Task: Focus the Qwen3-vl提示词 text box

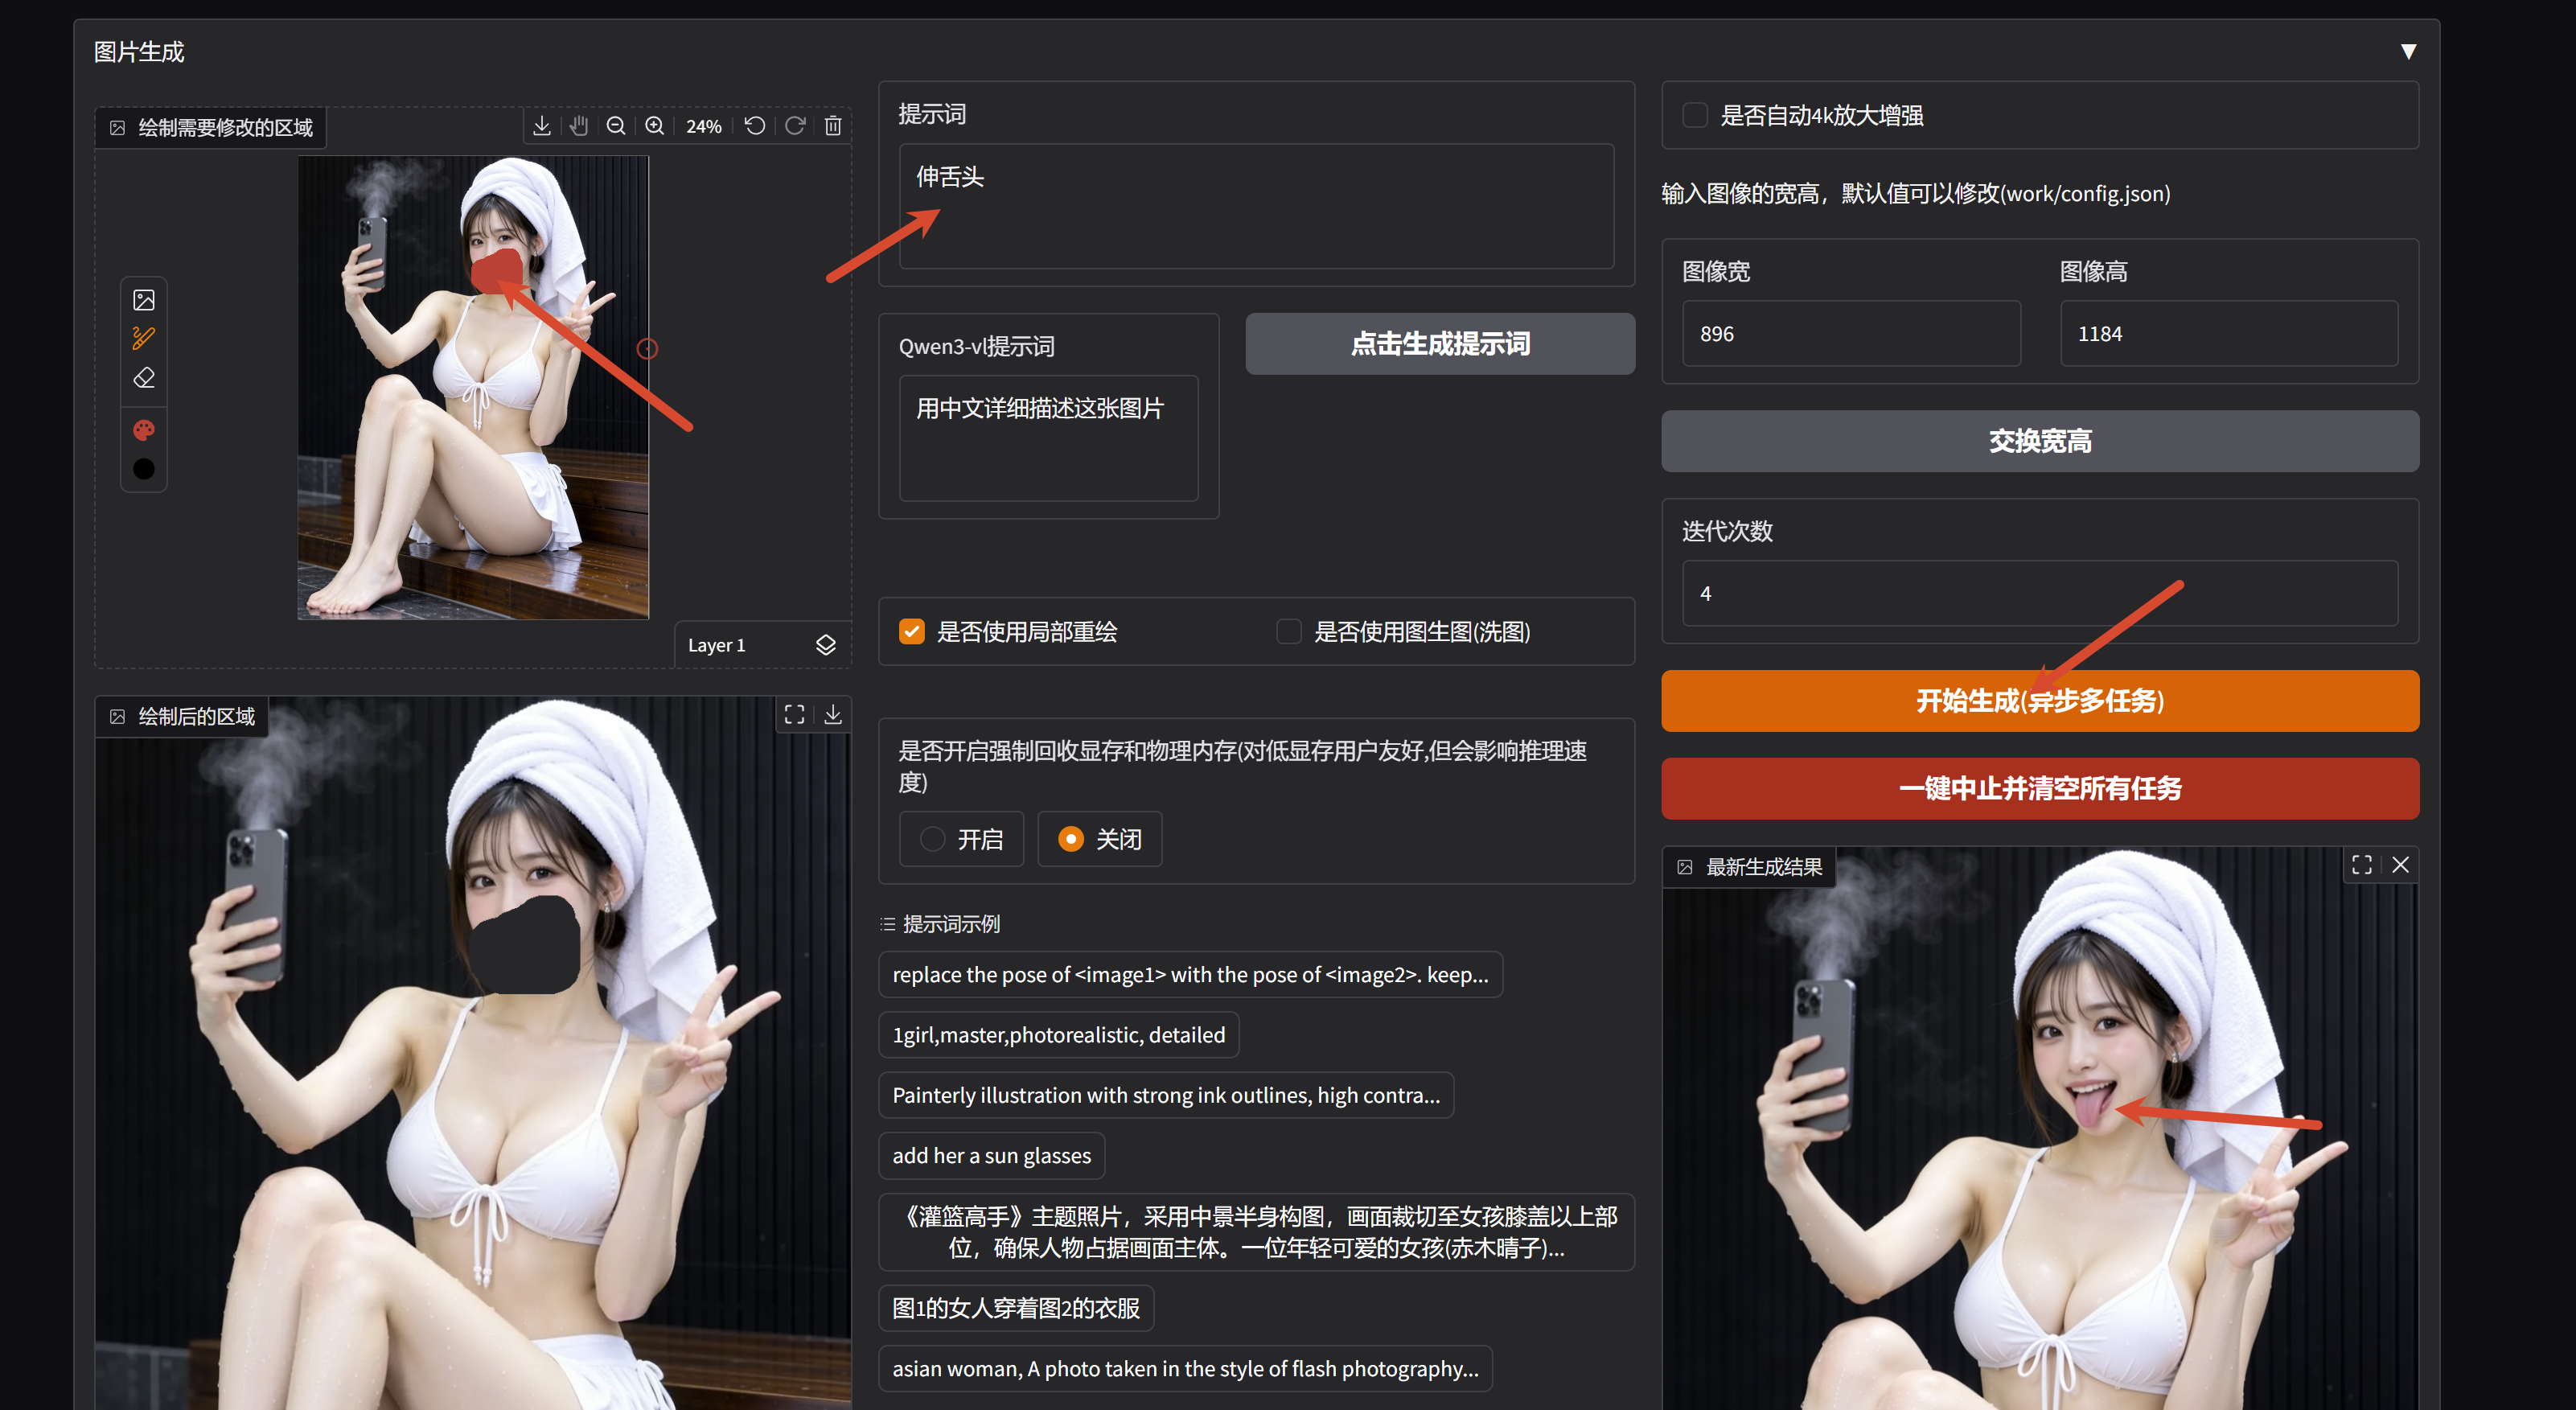Action: [x=1048, y=438]
